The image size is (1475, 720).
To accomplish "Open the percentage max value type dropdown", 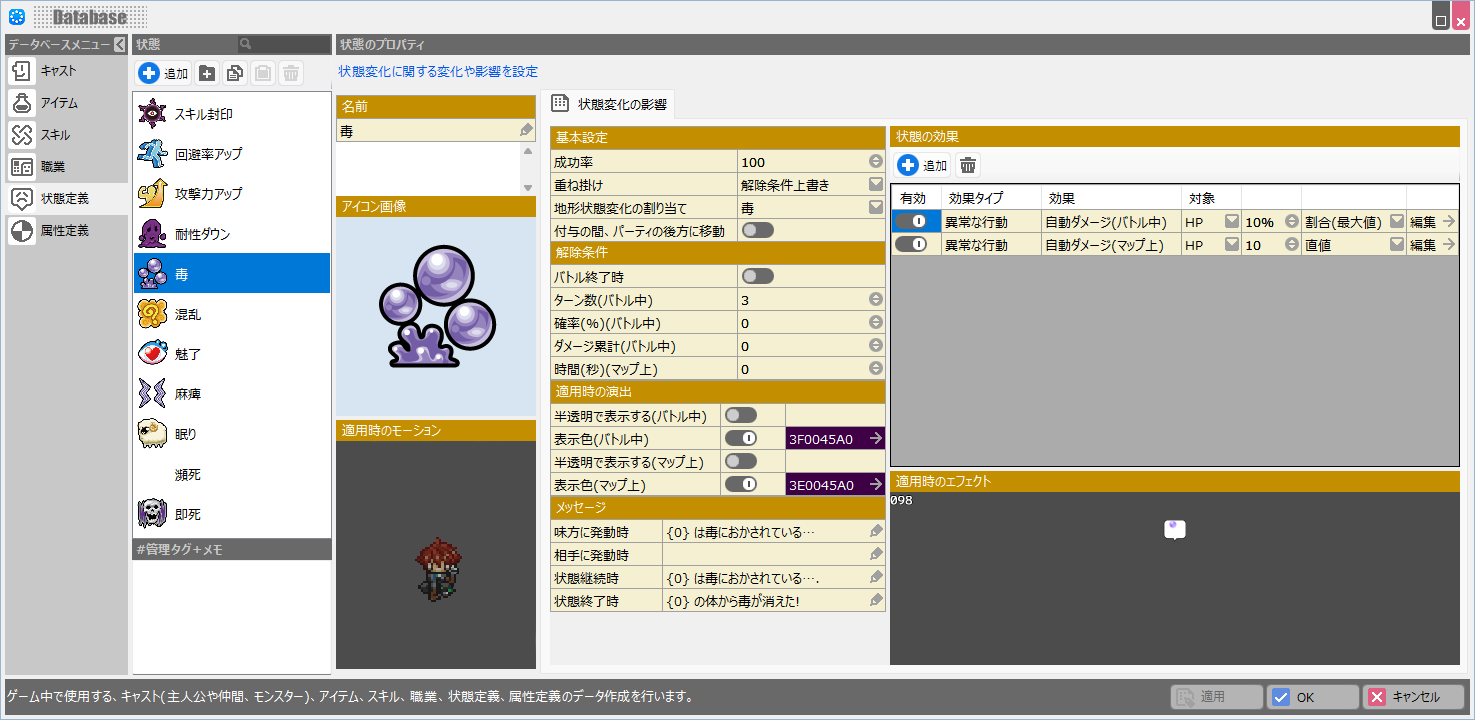I will (1396, 222).
